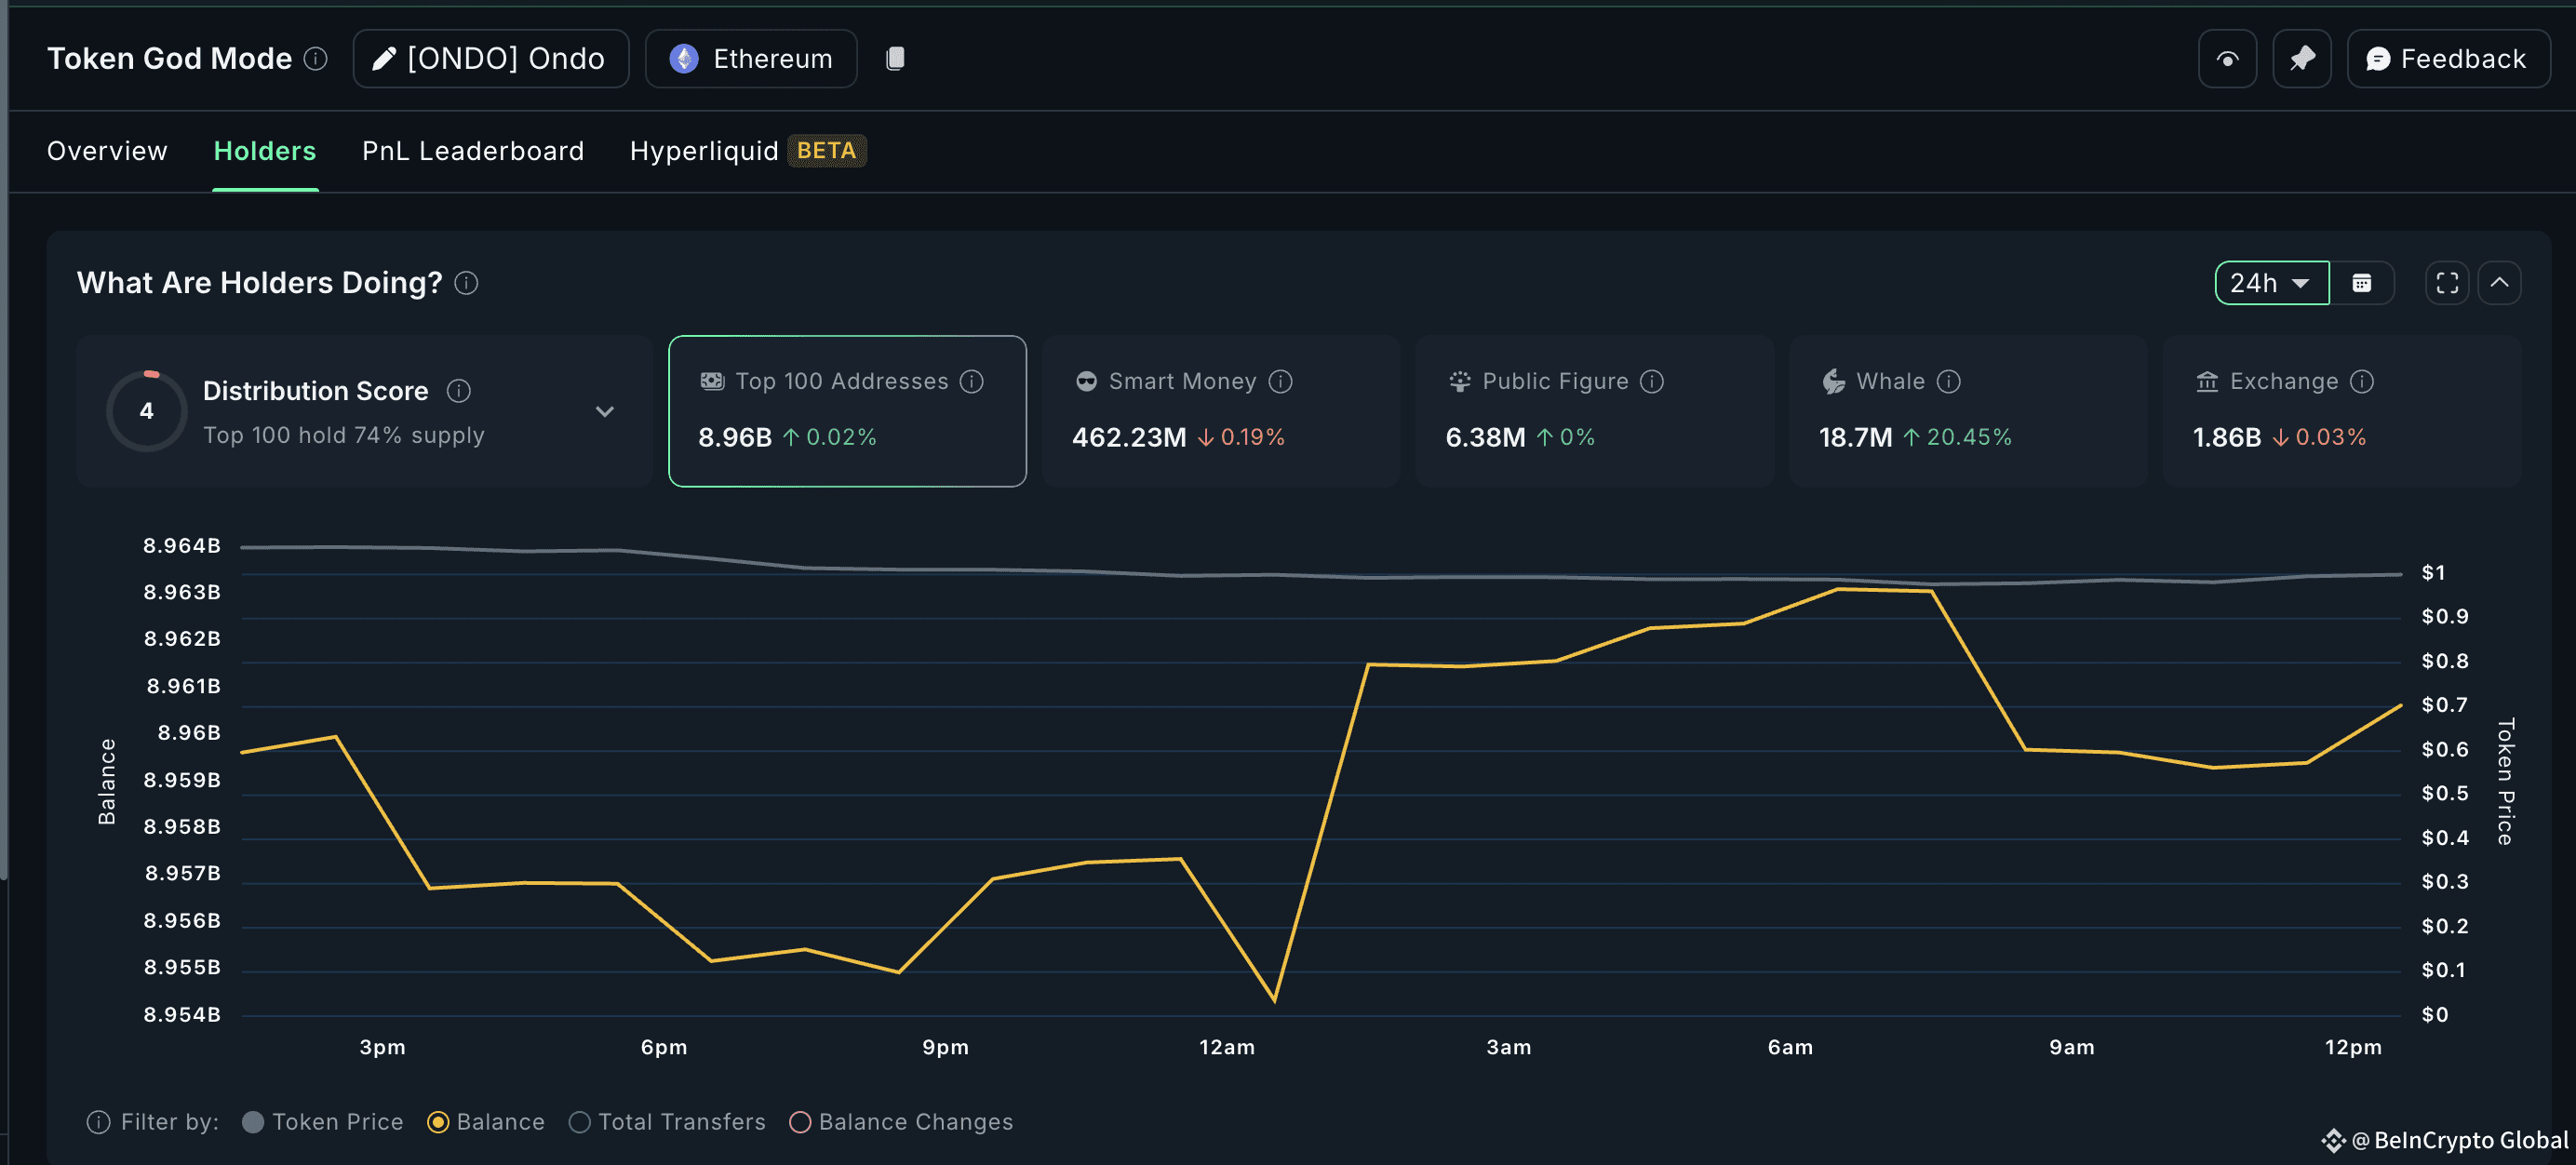Click info icon on Exchange
2576x1165 pixels.
pos(2362,382)
